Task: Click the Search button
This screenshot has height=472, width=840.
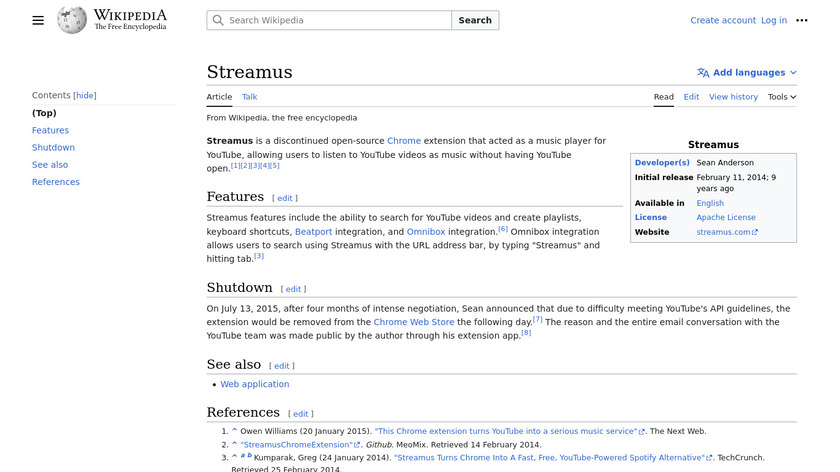Action: click(475, 20)
